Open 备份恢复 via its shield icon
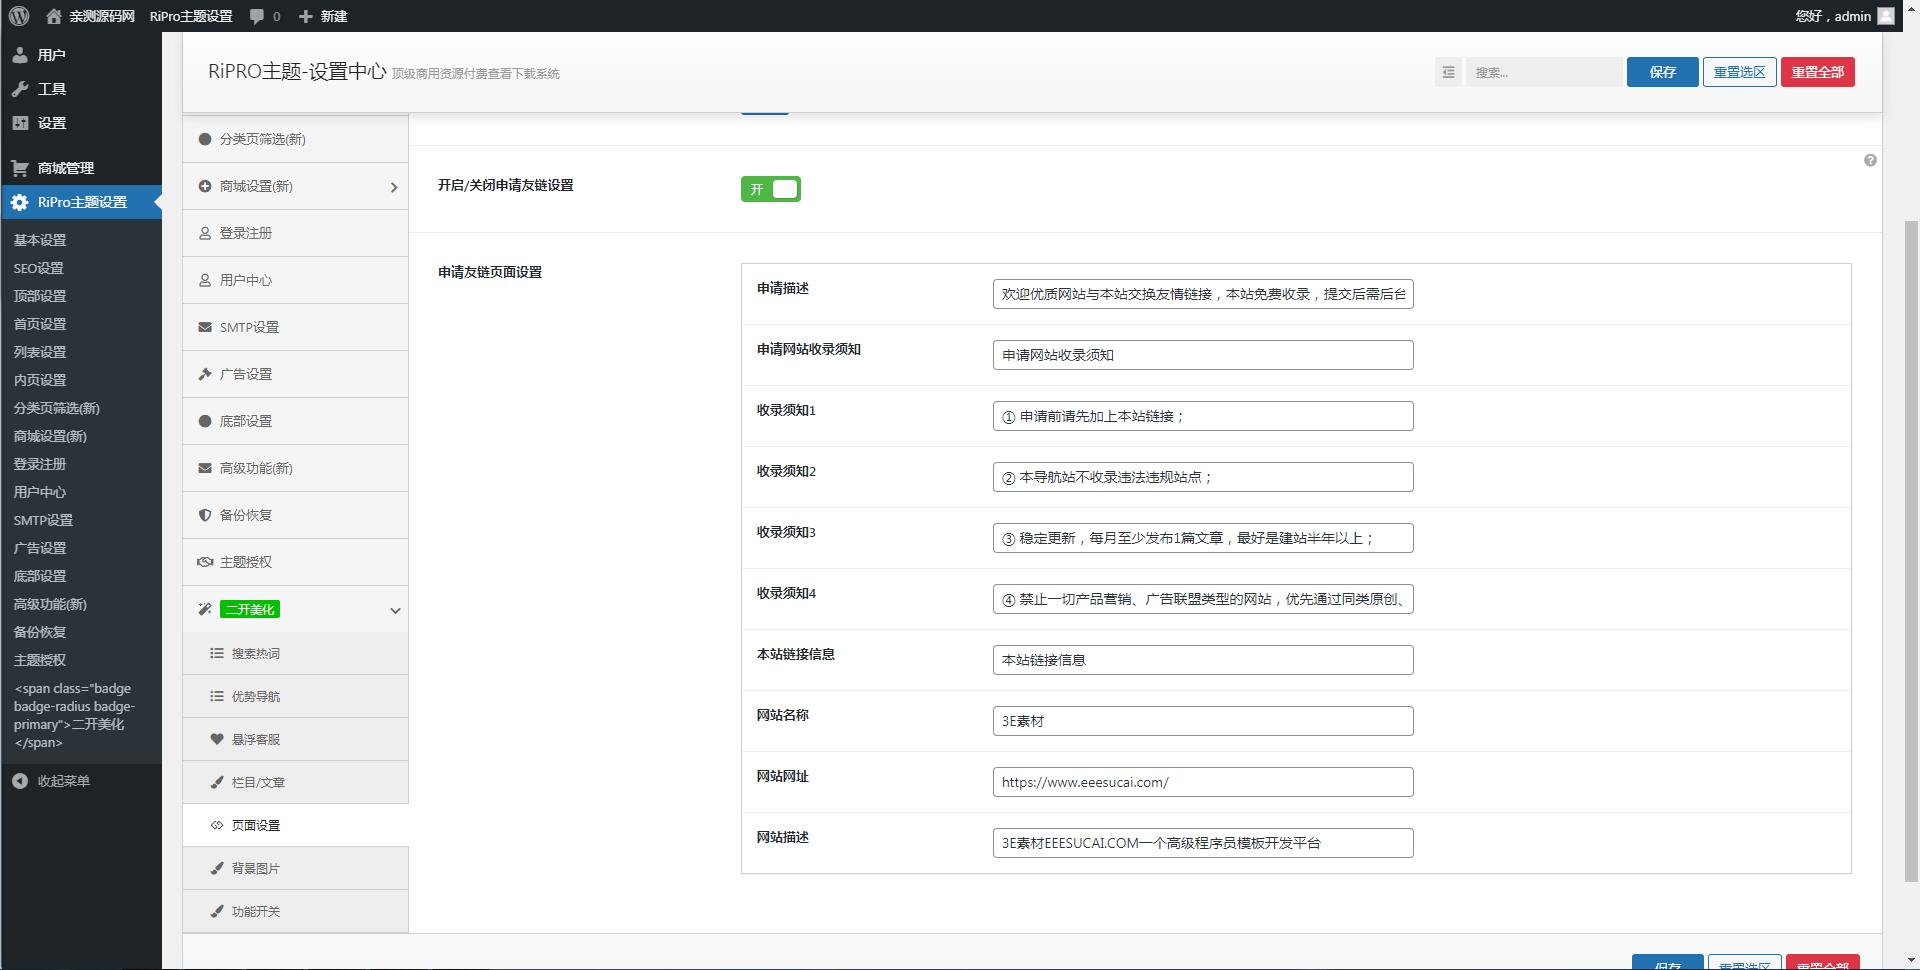 [203, 515]
